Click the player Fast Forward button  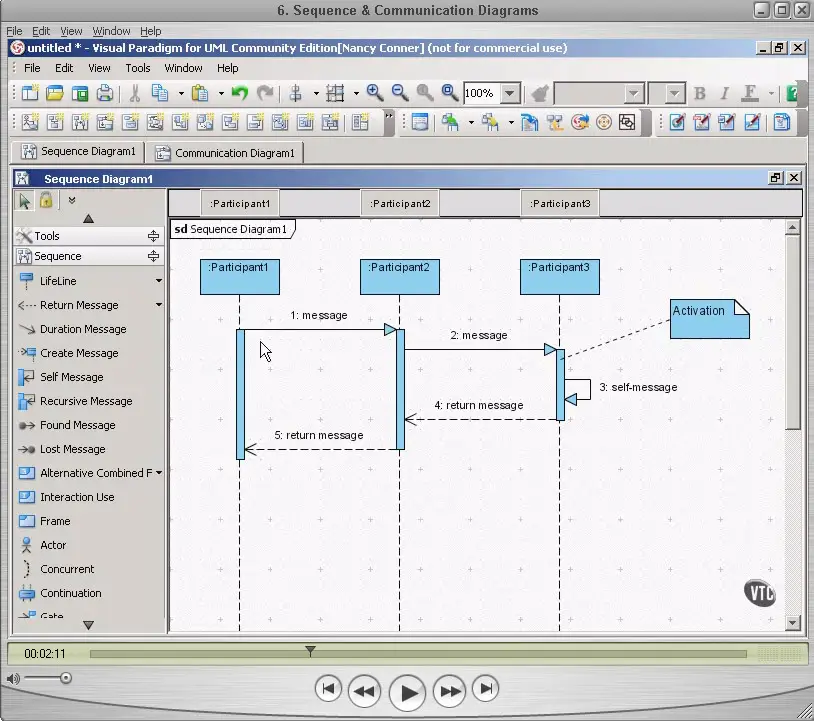[450, 691]
